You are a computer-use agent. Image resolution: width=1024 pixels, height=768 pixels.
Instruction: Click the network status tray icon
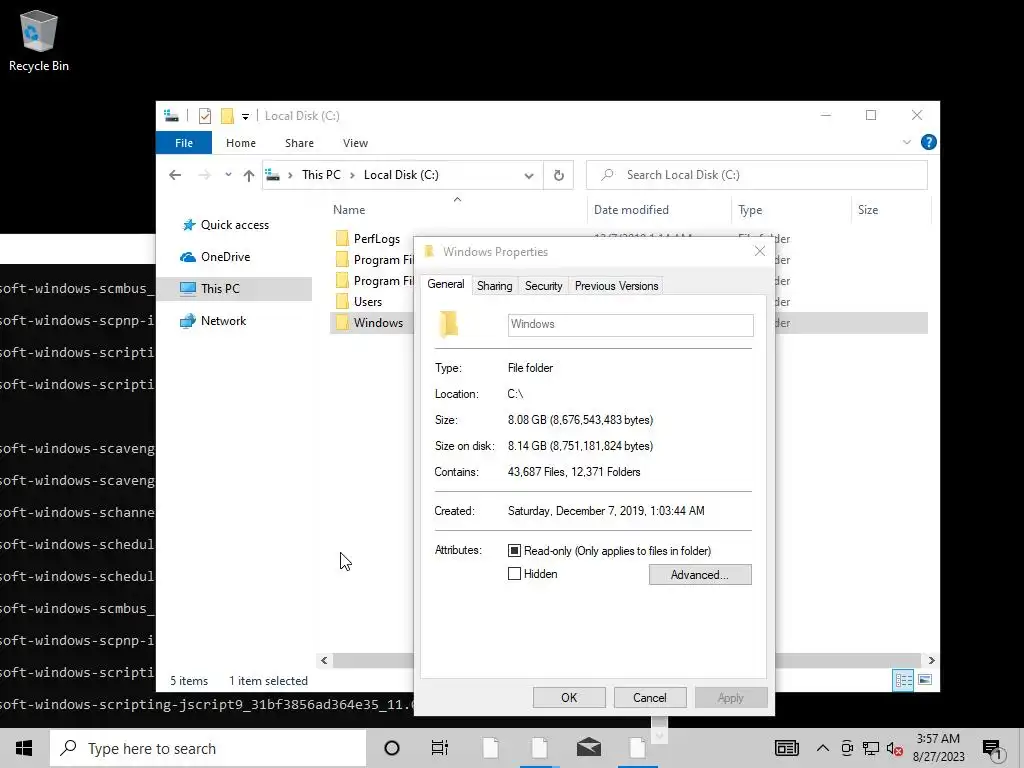tap(870, 748)
